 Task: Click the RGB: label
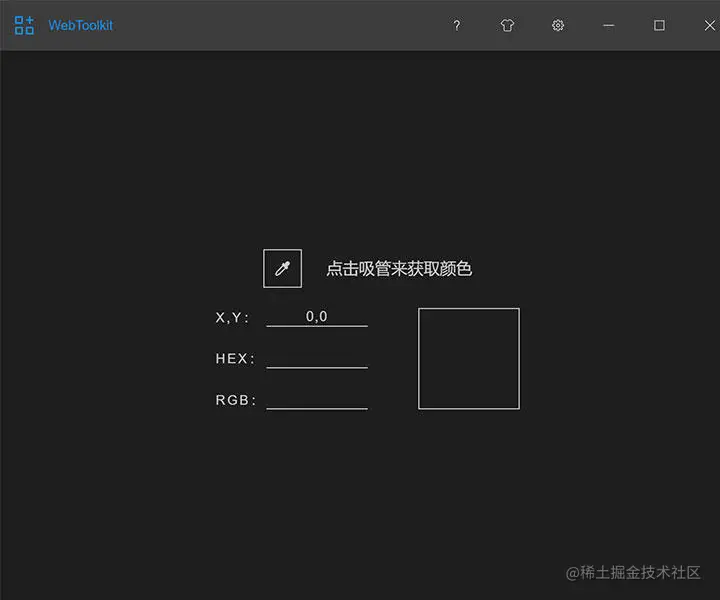(x=236, y=400)
